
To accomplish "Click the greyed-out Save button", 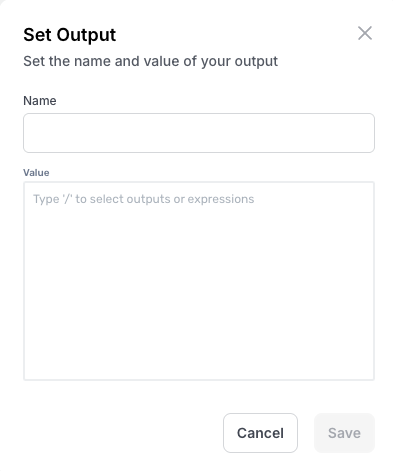I will 344,433.
